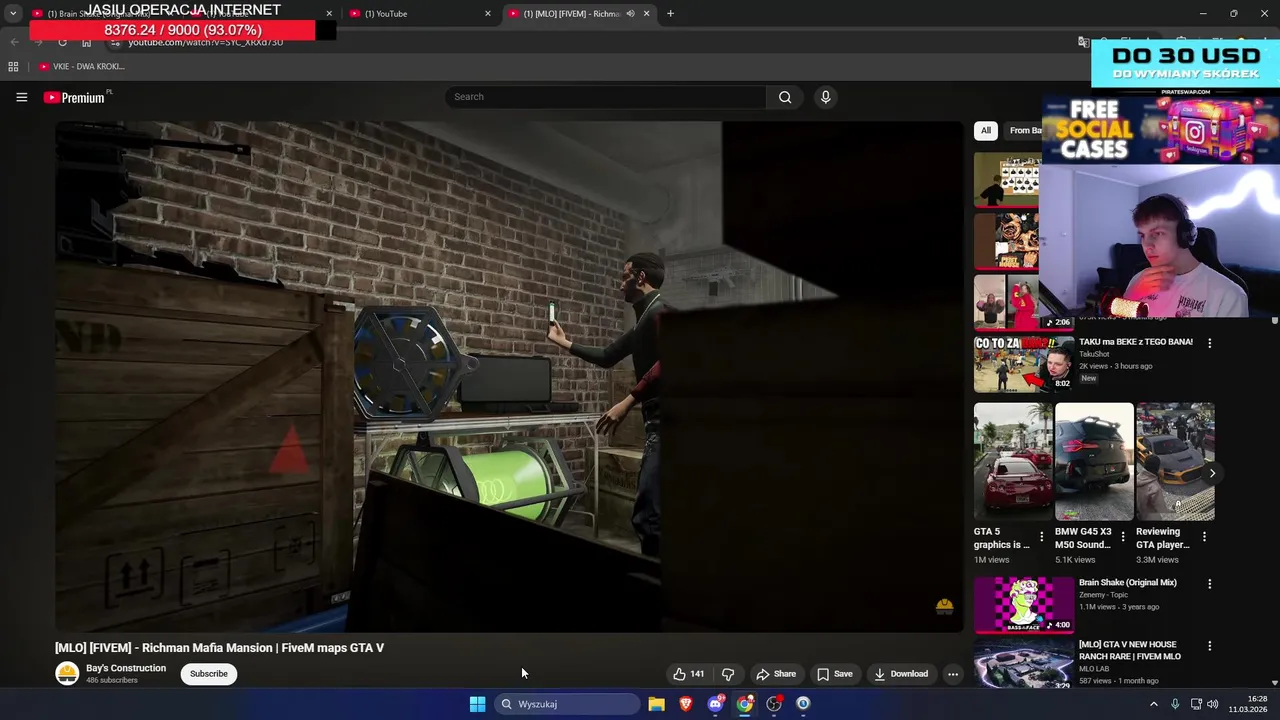Open GTA V NEW HOUSE RANCH thumbnail
This screenshot has height=720, width=1280.
(x=1024, y=664)
